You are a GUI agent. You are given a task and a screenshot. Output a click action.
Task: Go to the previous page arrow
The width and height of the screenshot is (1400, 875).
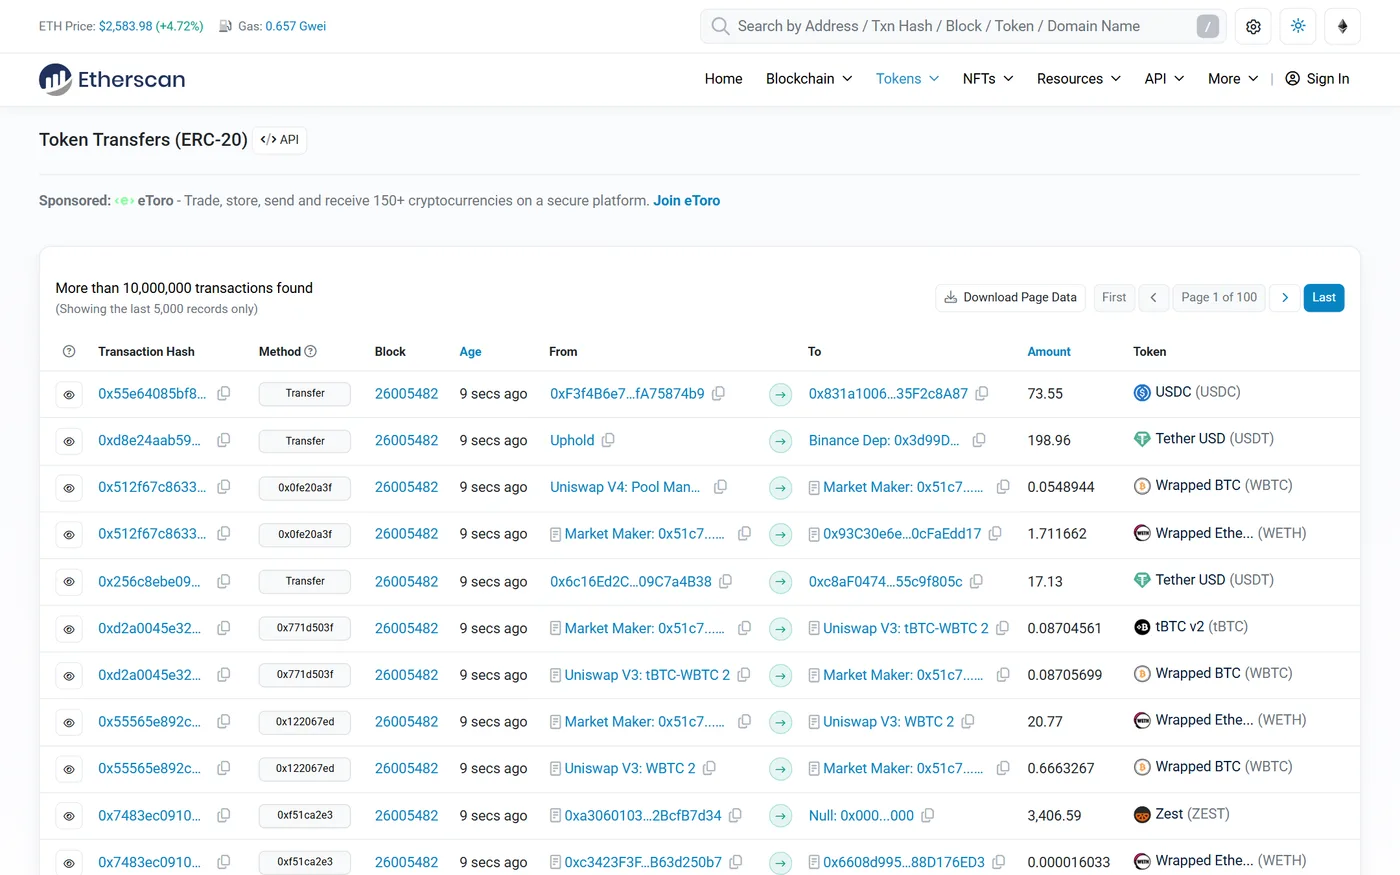tap(1153, 297)
